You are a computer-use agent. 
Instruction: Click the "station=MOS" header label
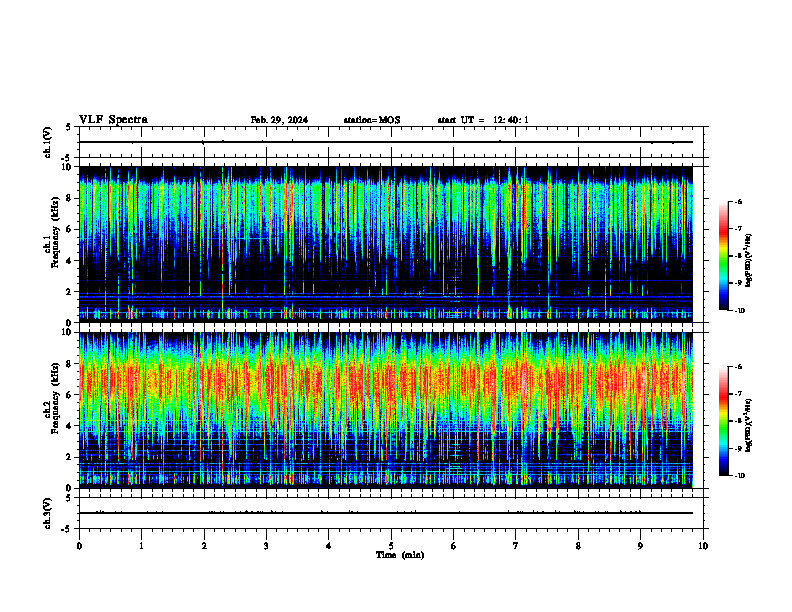372,120
